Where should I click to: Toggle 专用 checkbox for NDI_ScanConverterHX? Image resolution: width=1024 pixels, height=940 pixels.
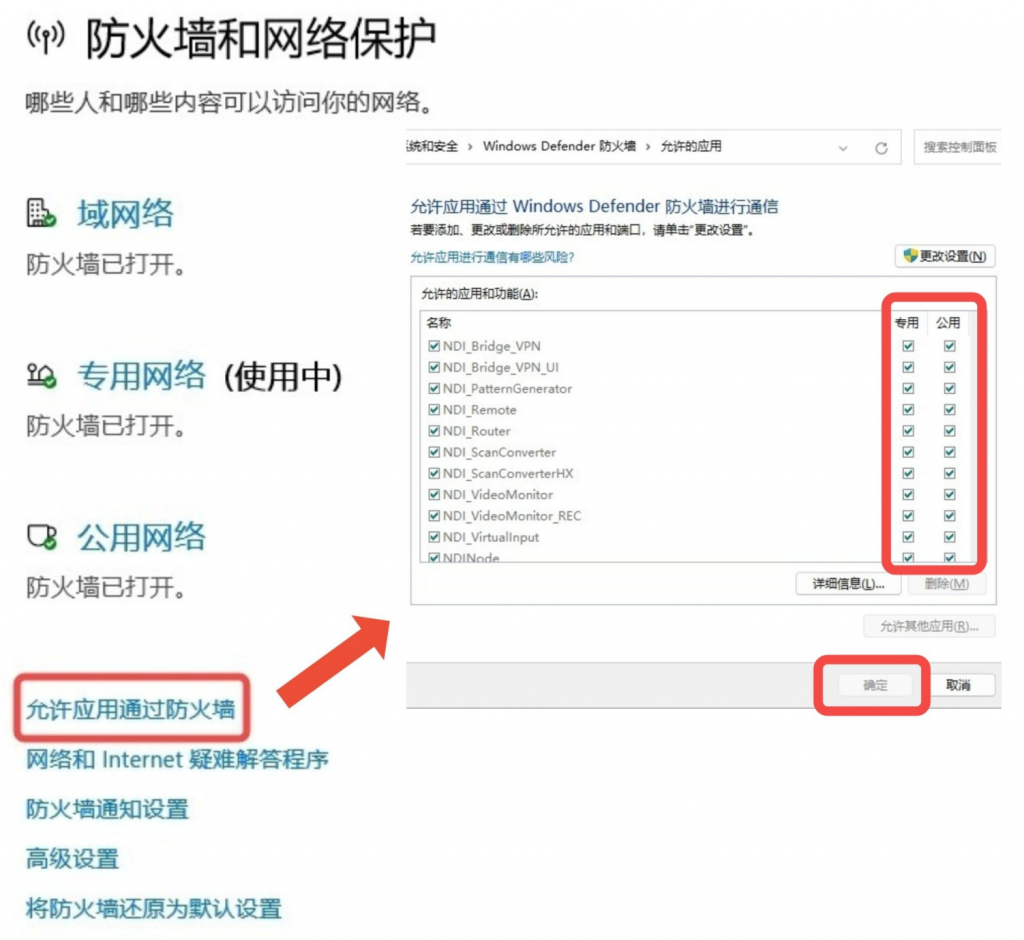click(908, 473)
